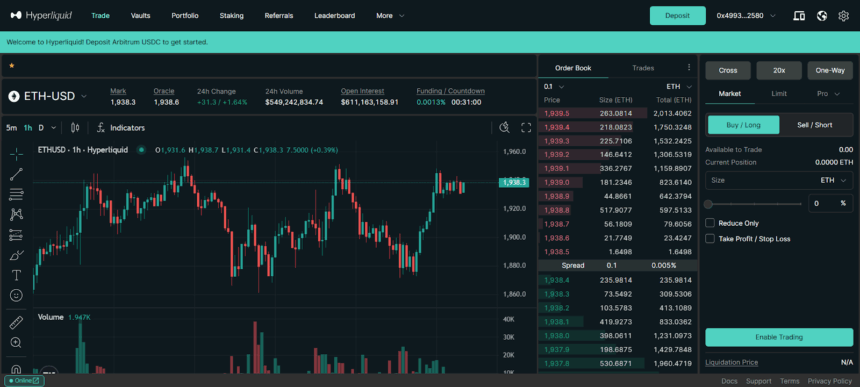The image size is (860, 387).
Task: Click the Hyperliquid logo
Action: click(x=41, y=15)
